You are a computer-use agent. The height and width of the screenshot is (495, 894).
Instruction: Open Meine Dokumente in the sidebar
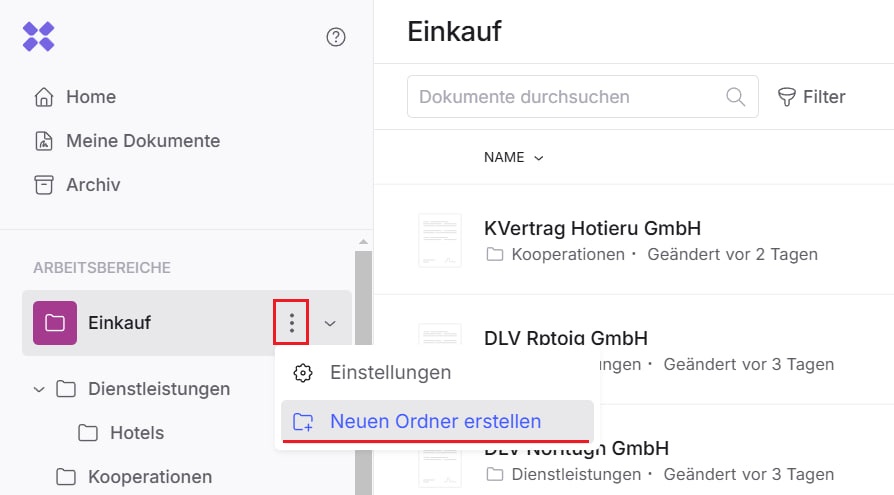(x=142, y=141)
